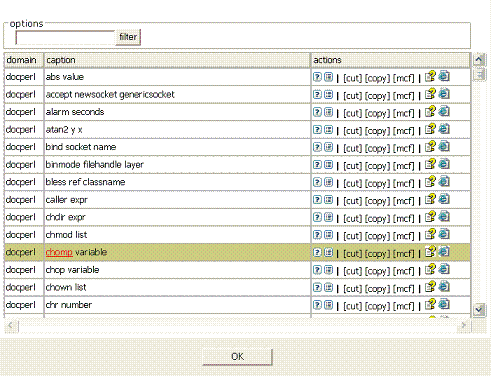Click list details icon for chop variable
This screenshot has width=491, height=376.
coord(328,270)
